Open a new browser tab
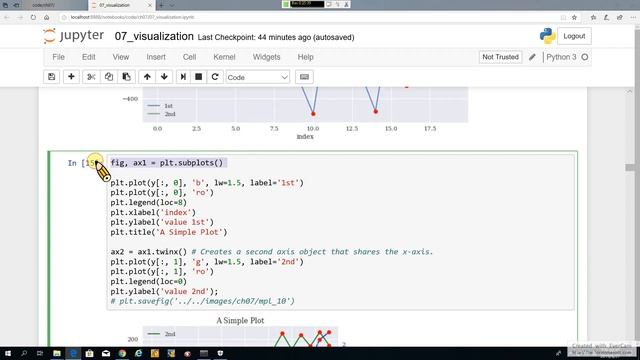 (161, 5)
